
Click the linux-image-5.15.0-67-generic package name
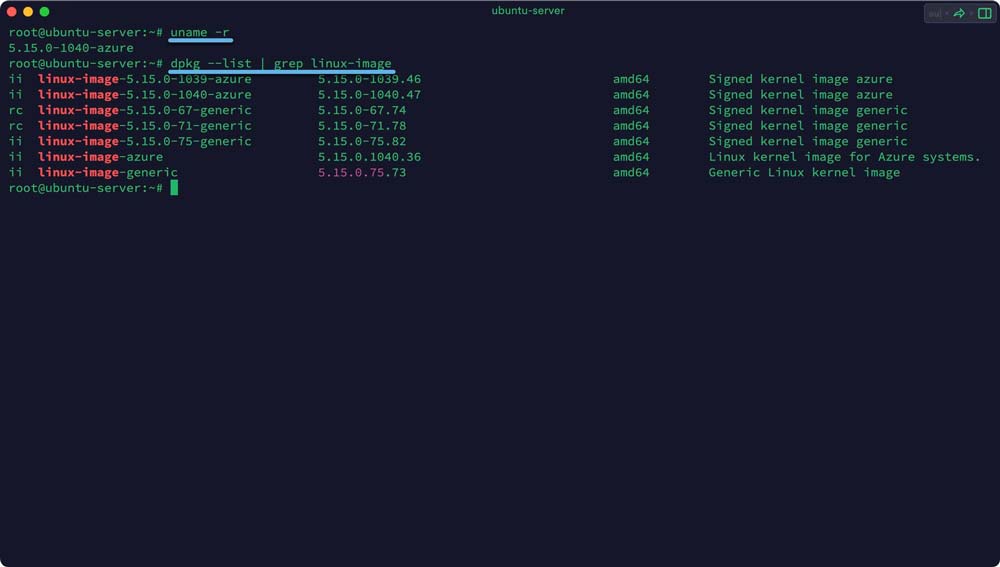pyautogui.click(x=145, y=110)
